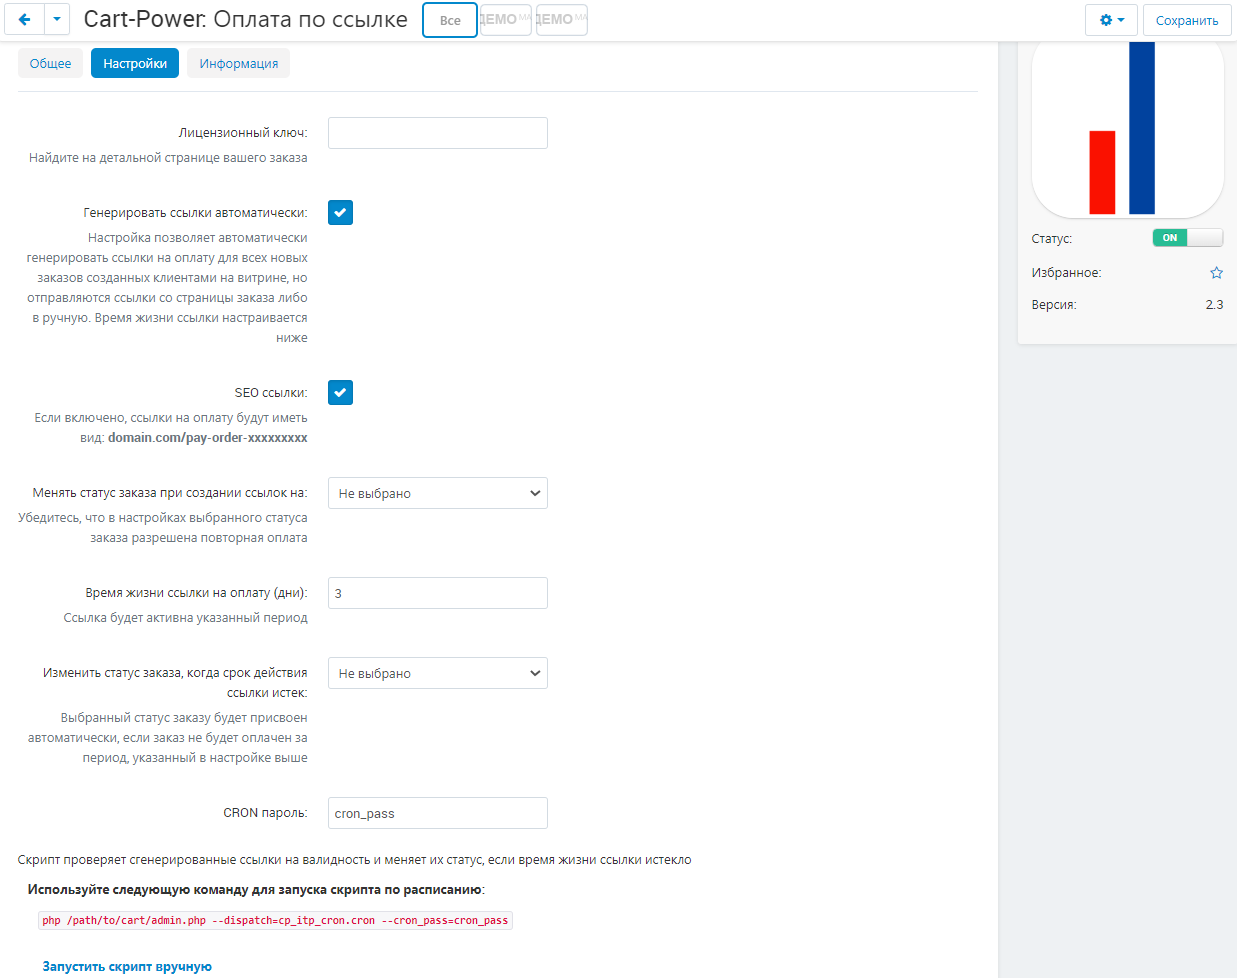Switch to the Общее tab

point(50,63)
